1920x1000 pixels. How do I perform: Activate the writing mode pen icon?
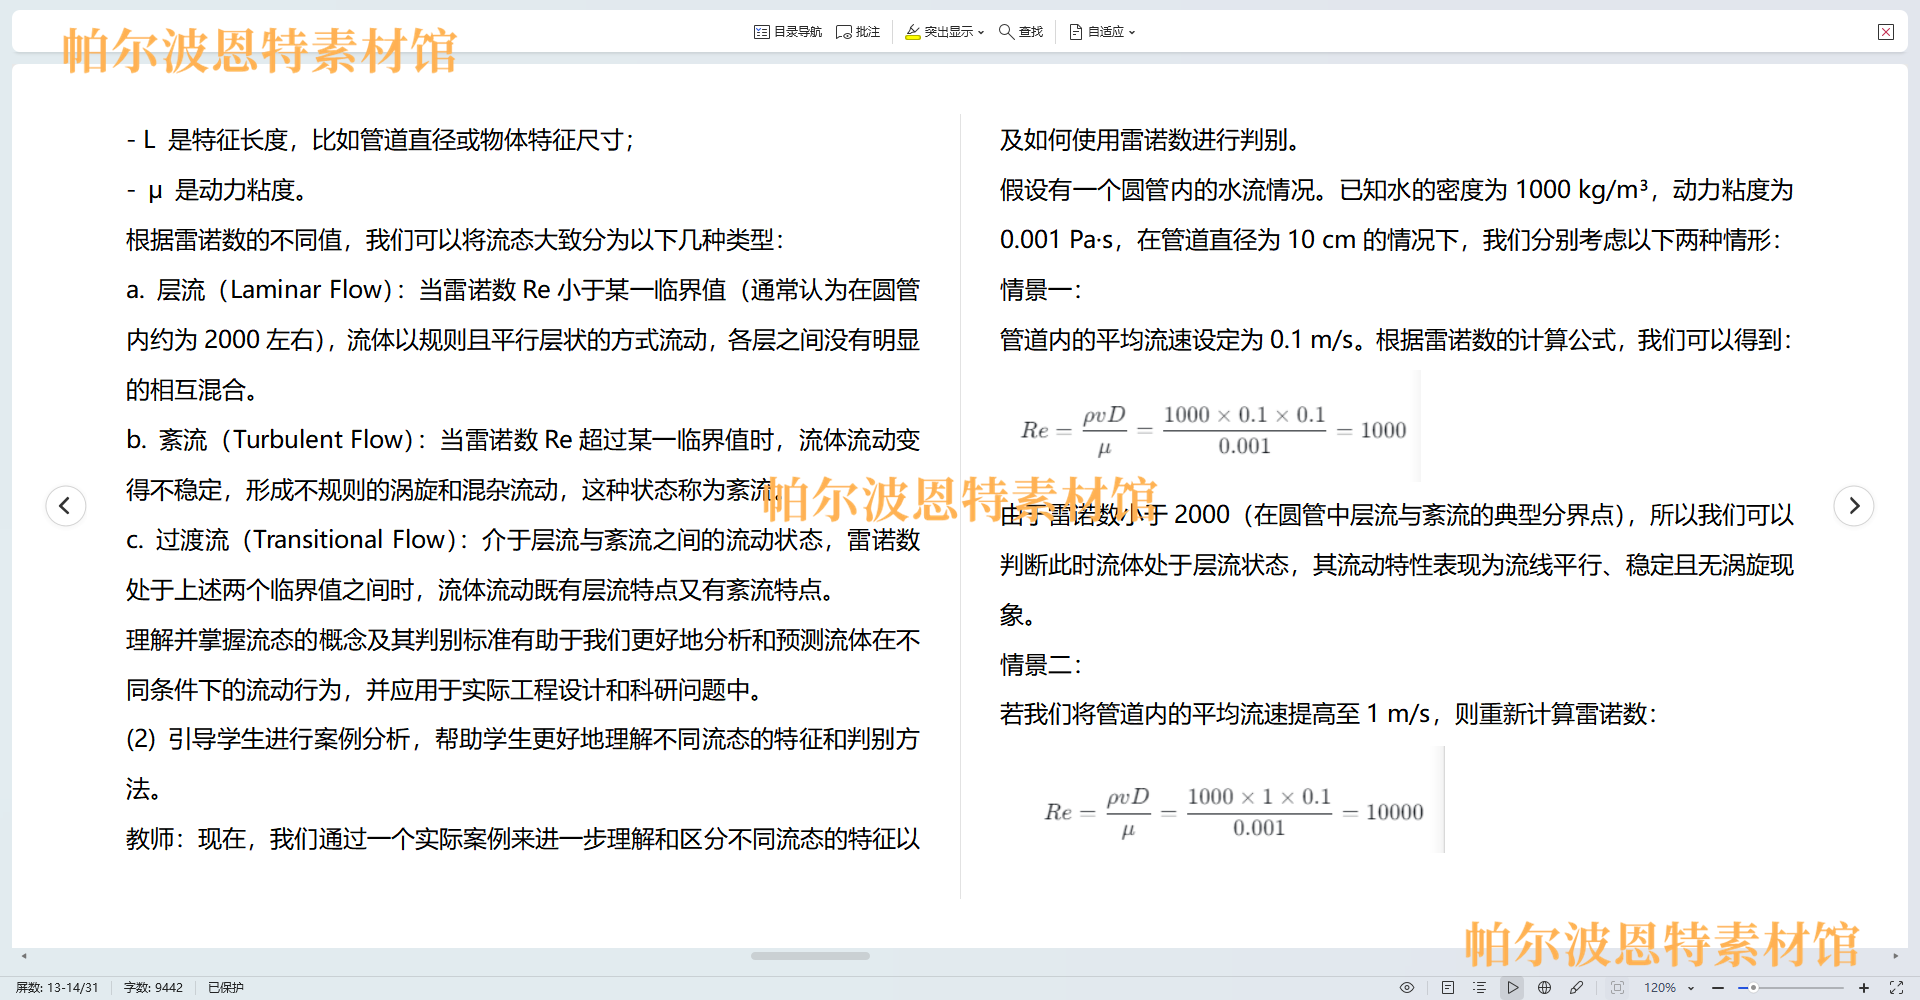click(x=1577, y=987)
